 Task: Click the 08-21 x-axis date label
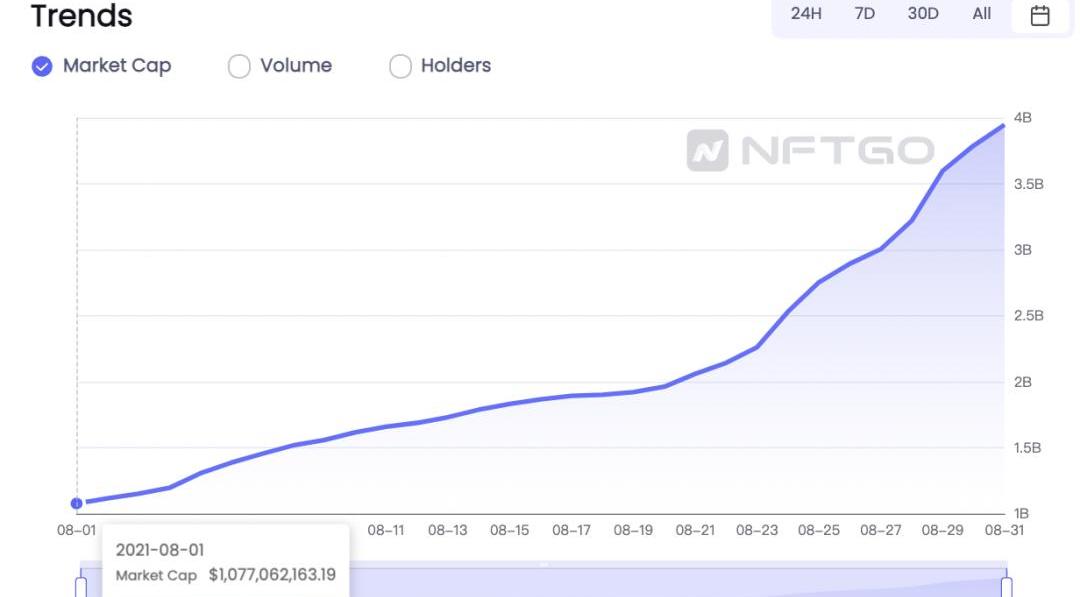point(695,531)
